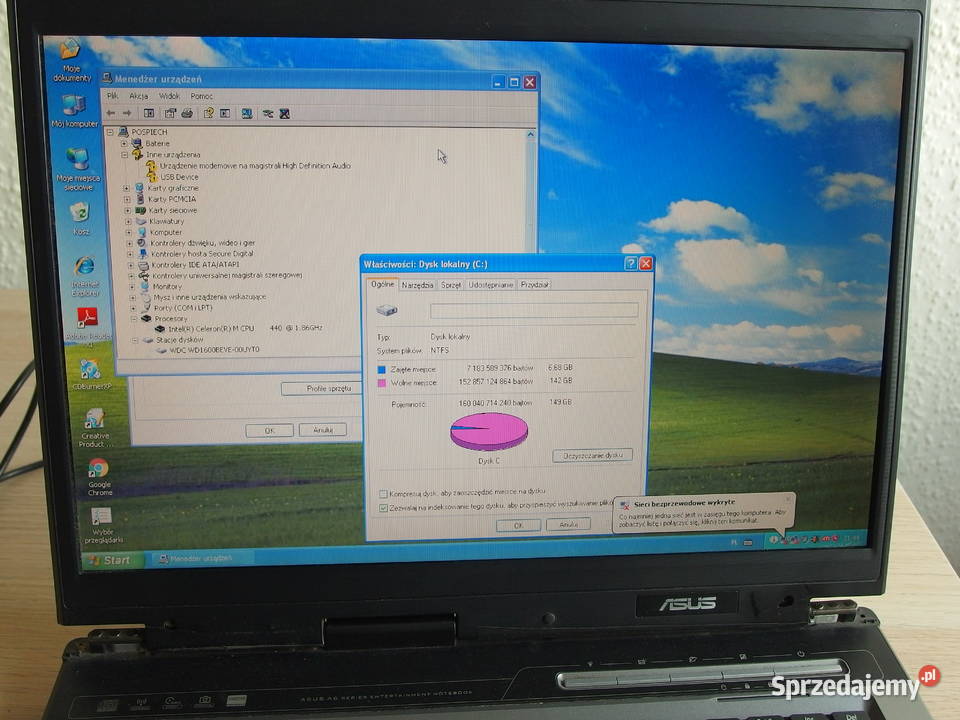Image resolution: width=960 pixels, height=720 pixels.
Task: Click the Back arrow in Device Manager toolbar
Action: [111, 113]
